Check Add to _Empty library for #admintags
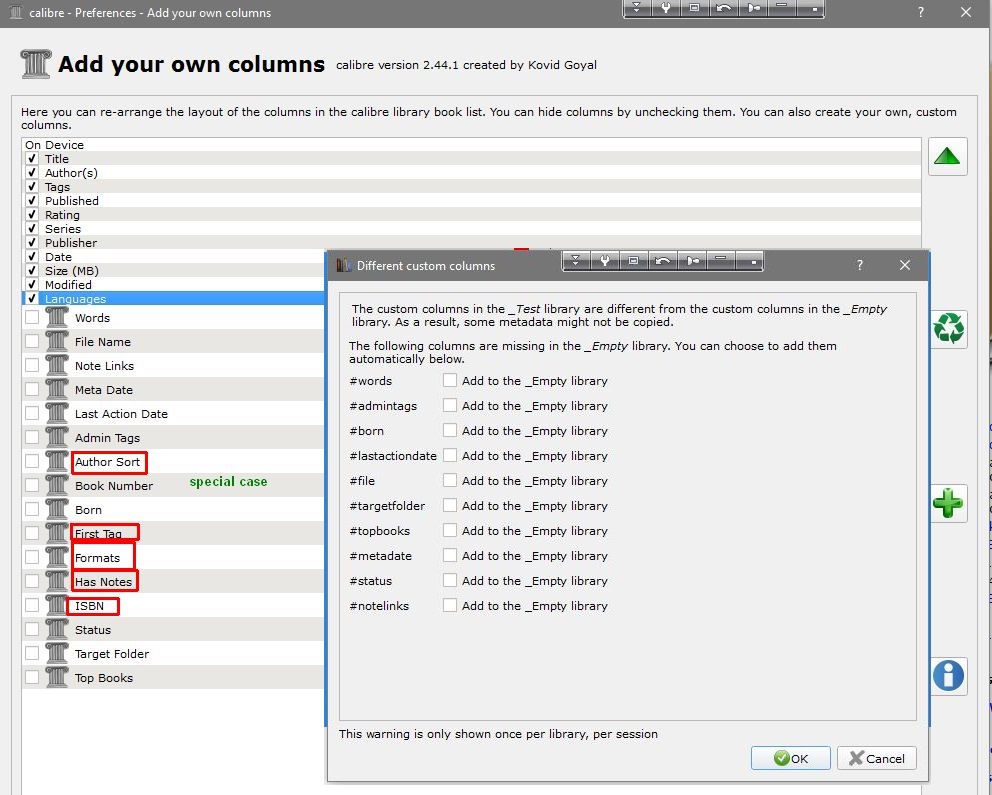 coord(450,405)
